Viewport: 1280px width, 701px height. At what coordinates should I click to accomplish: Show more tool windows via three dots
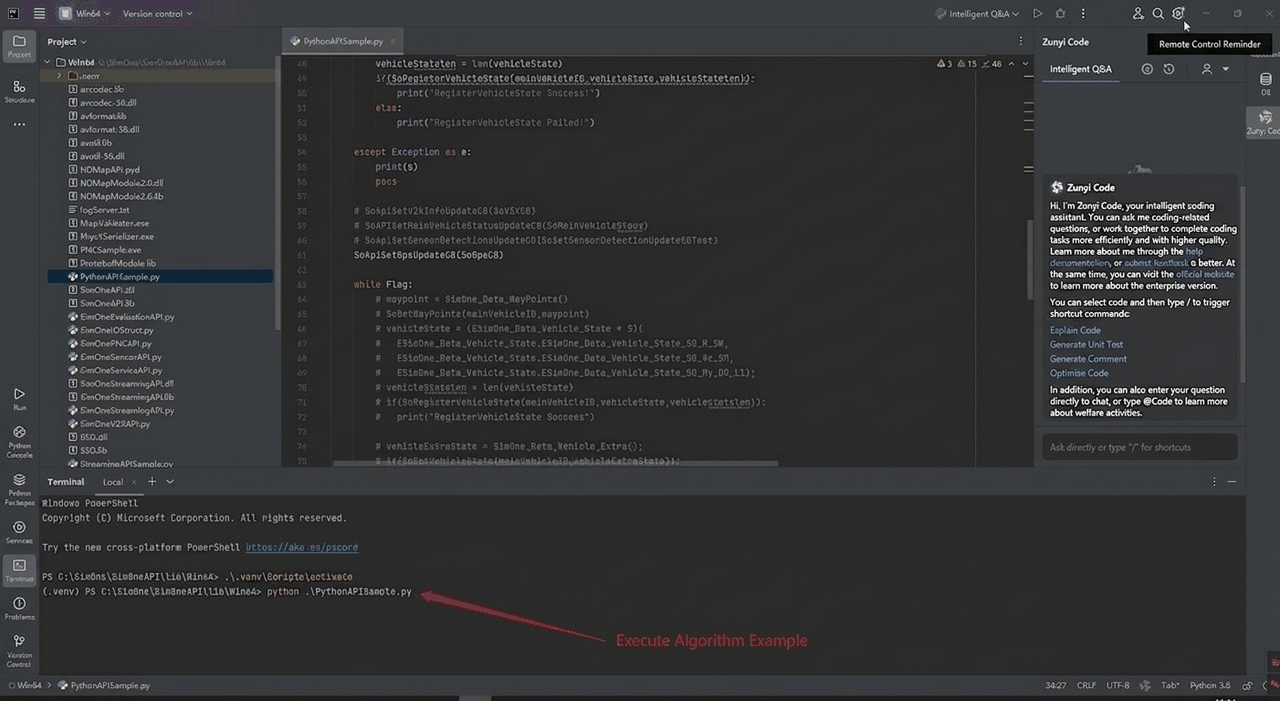(x=19, y=125)
